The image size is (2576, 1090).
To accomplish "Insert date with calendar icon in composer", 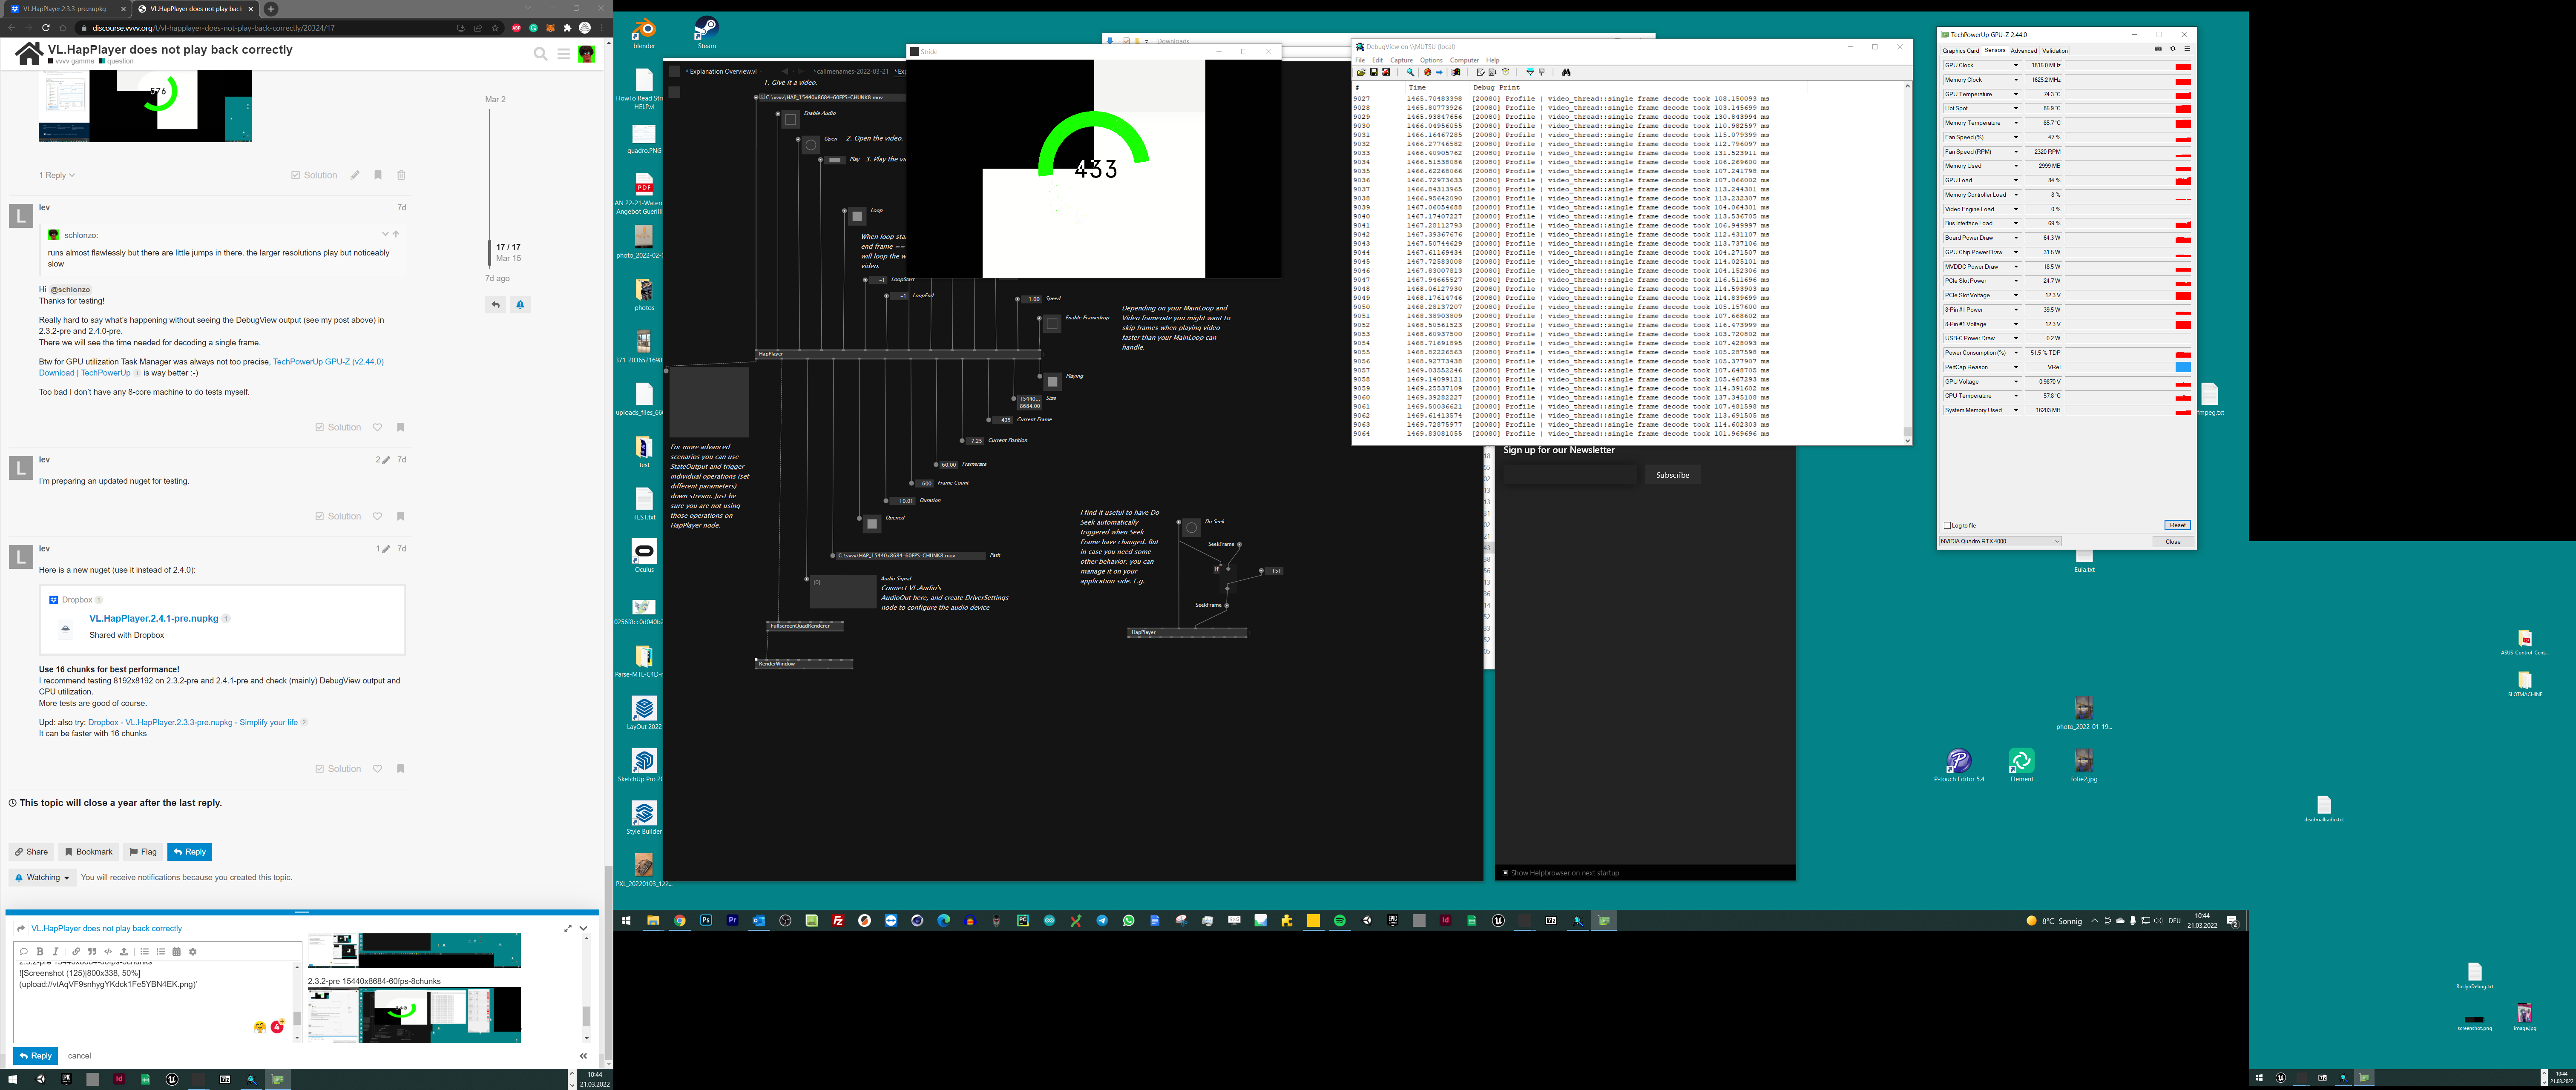I will pyautogui.click(x=177, y=952).
